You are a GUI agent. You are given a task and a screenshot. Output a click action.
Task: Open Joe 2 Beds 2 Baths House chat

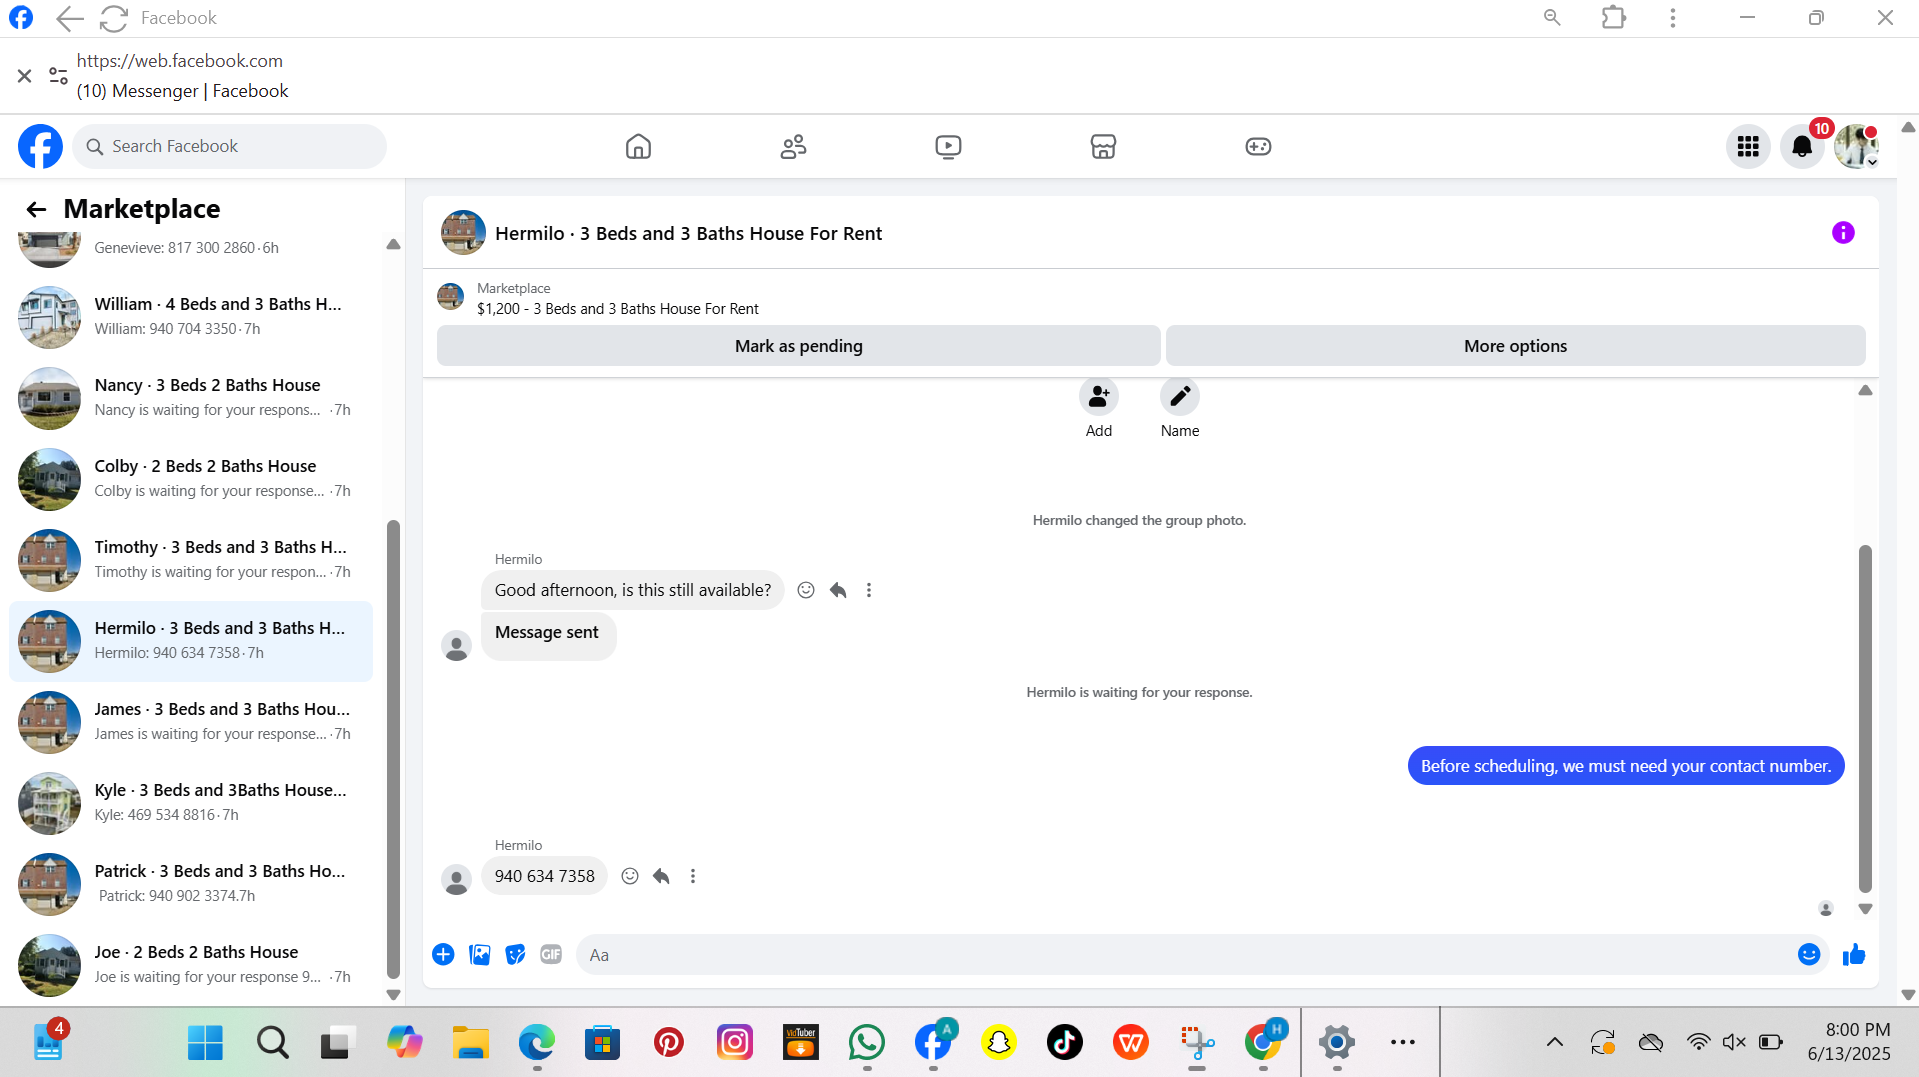point(192,964)
